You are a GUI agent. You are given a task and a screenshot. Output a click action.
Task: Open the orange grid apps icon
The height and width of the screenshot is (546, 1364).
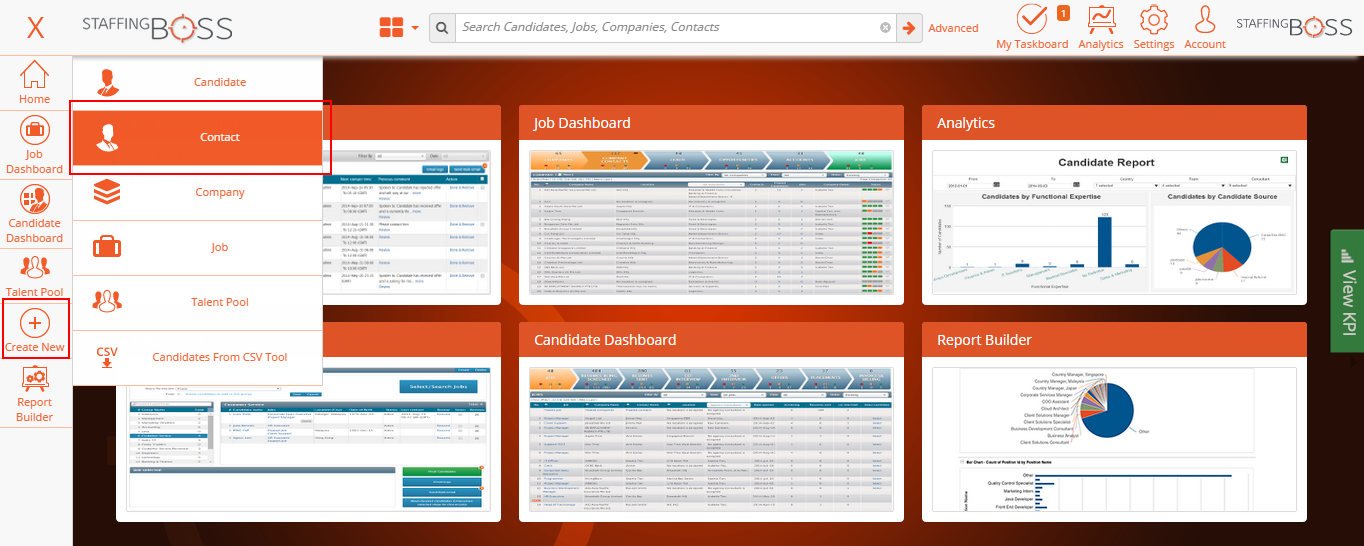click(392, 28)
